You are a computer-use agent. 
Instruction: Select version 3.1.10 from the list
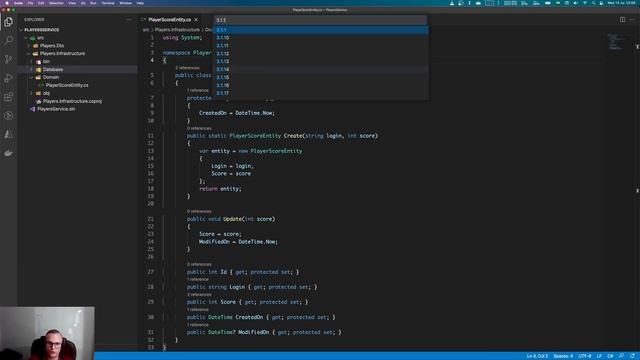pyautogui.click(x=321, y=38)
